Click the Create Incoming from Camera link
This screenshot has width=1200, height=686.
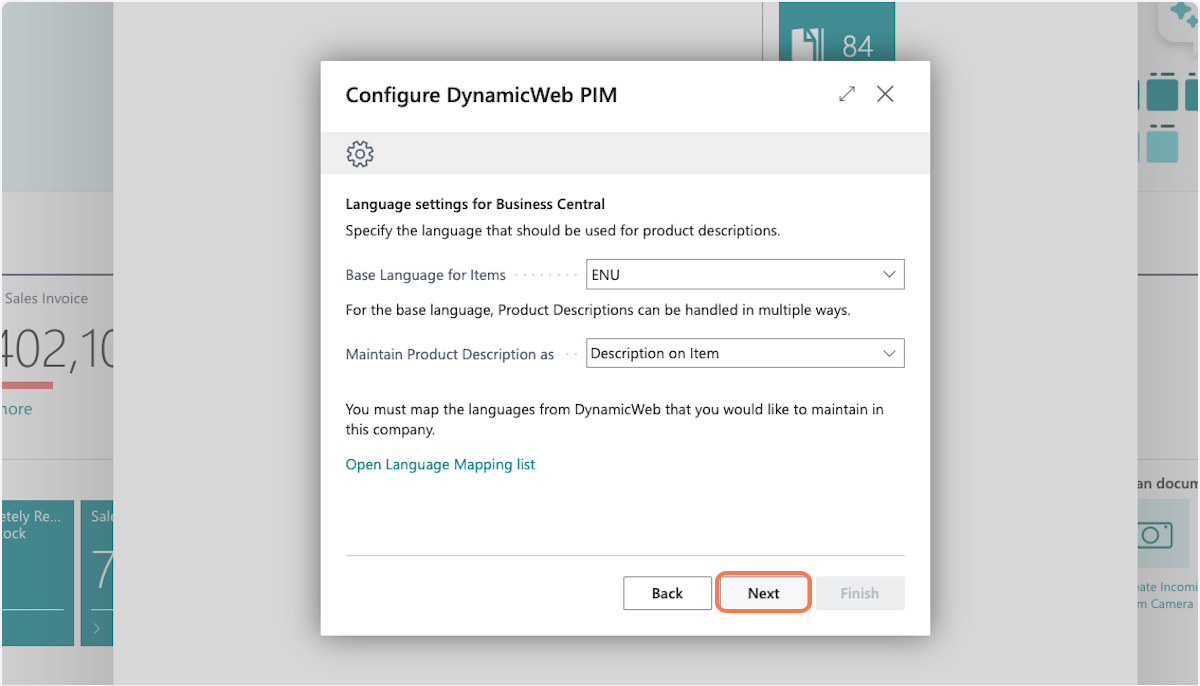(x=1165, y=595)
